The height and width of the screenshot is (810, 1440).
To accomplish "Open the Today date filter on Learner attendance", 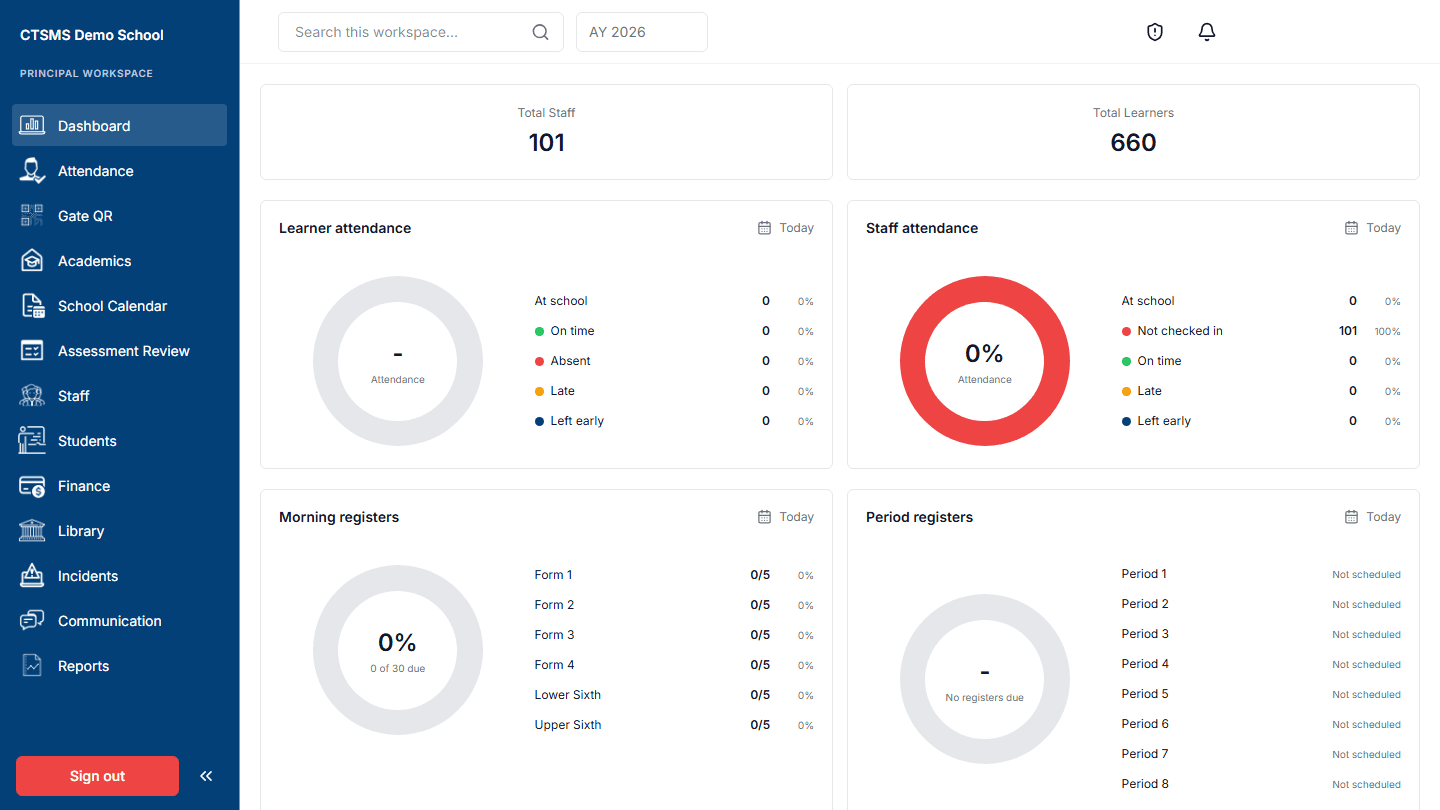I will coord(786,228).
